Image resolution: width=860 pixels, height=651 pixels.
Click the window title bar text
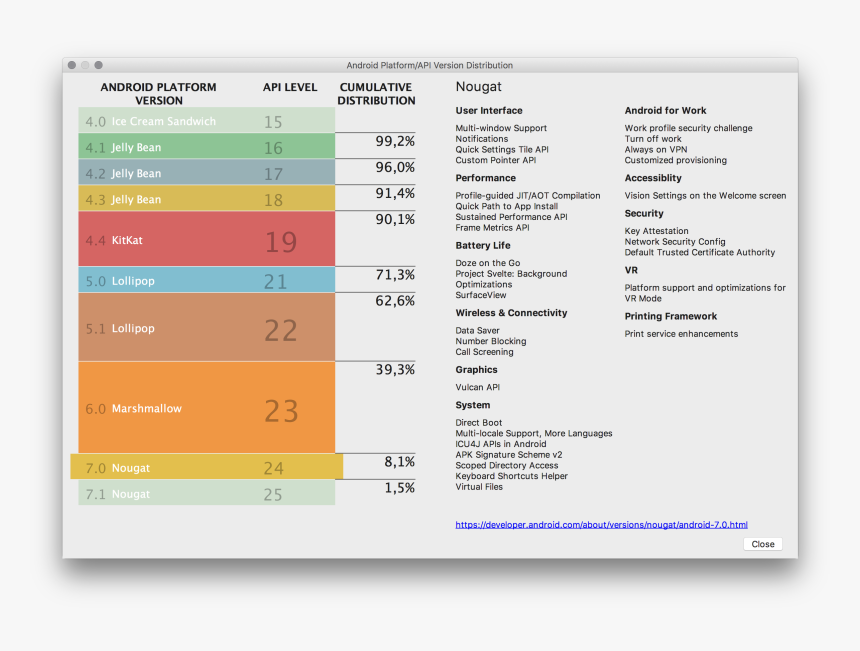coord(429,65)
